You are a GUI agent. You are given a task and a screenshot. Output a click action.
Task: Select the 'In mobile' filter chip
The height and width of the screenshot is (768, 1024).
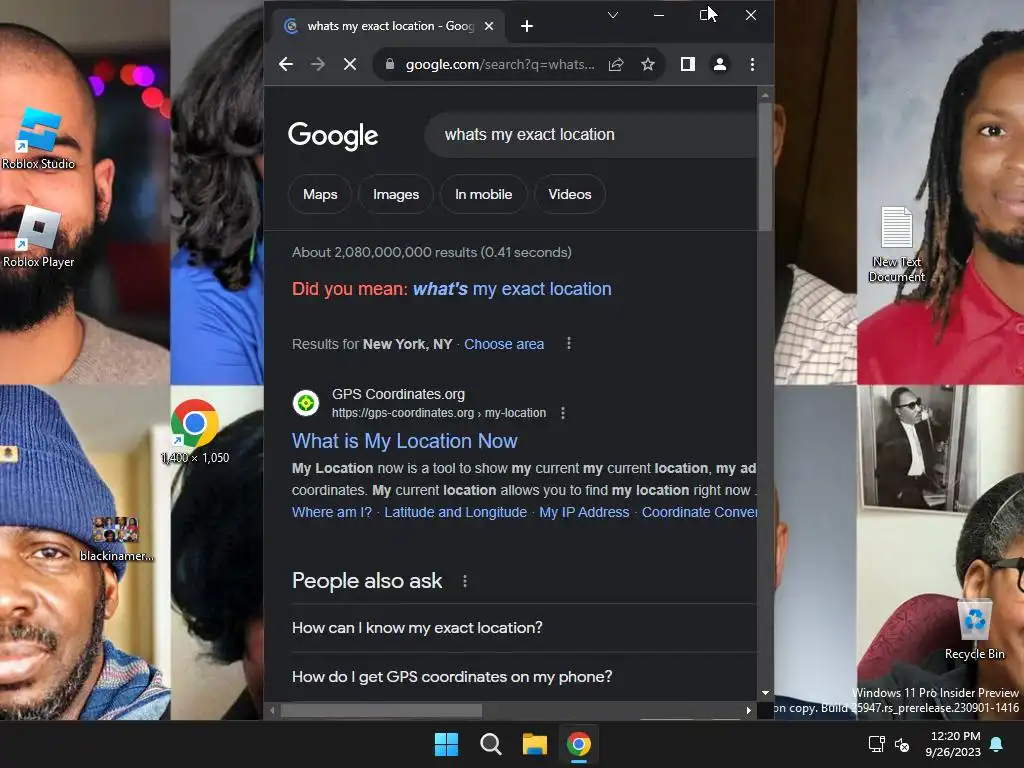coord(483,194)
